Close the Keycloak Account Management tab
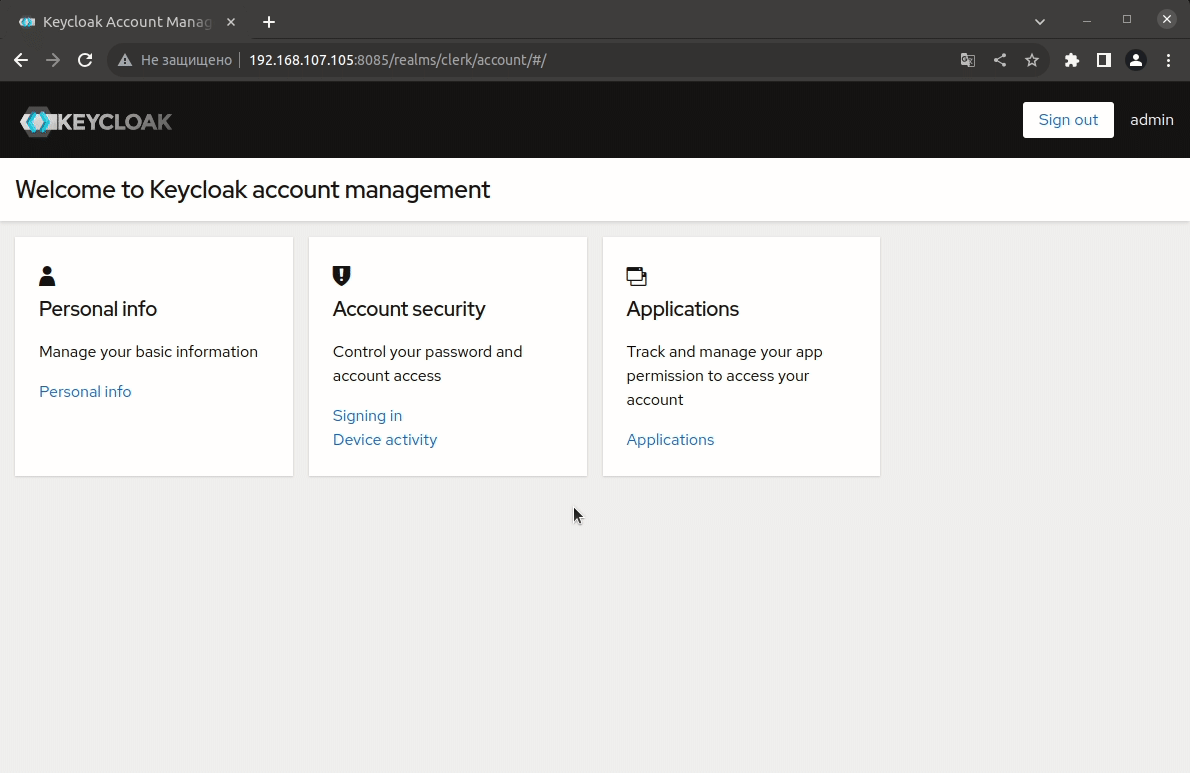The image size is (1190, 773). point(231,22)
